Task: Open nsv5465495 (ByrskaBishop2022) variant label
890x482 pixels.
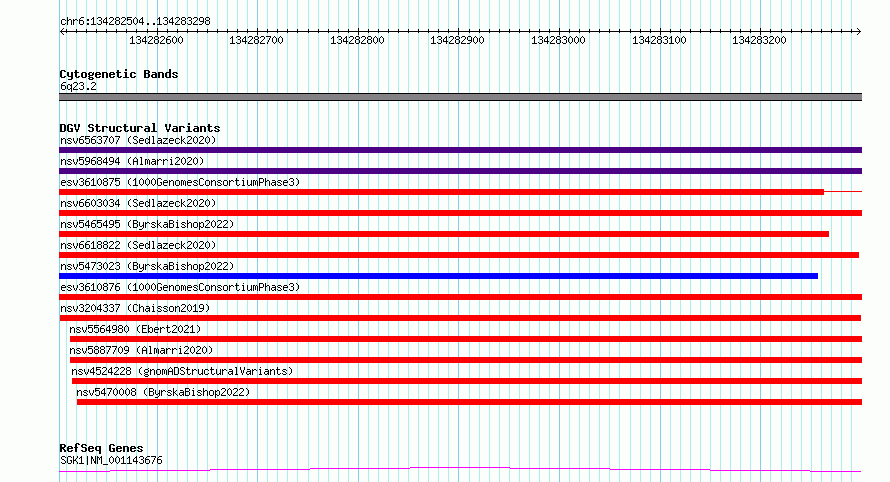Action: pyautogui.click(x=147, y=224)
